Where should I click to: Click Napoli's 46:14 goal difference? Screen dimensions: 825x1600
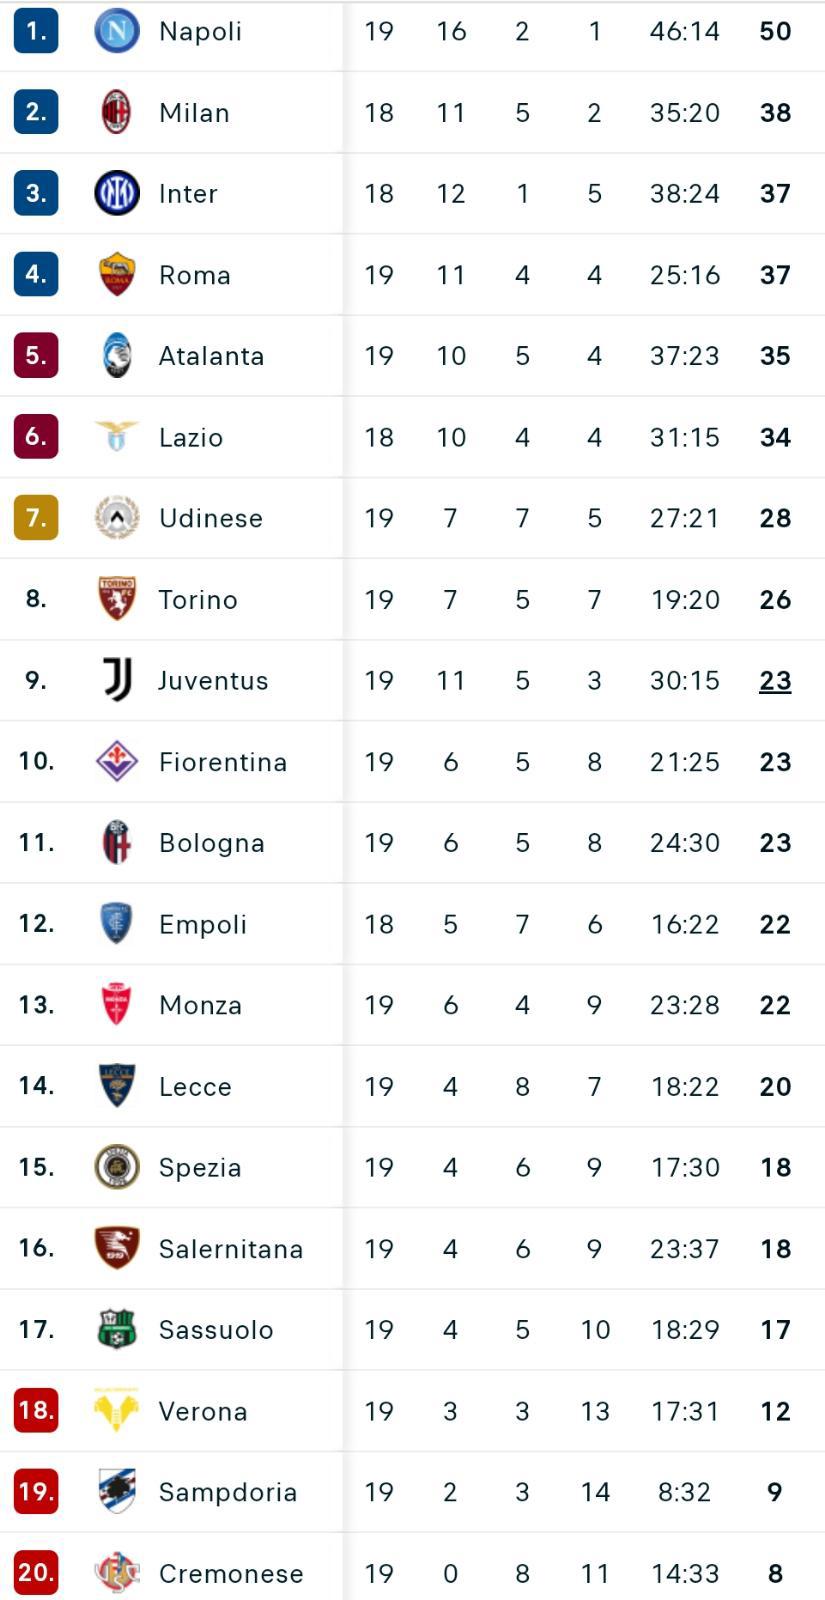click(684, 31)
